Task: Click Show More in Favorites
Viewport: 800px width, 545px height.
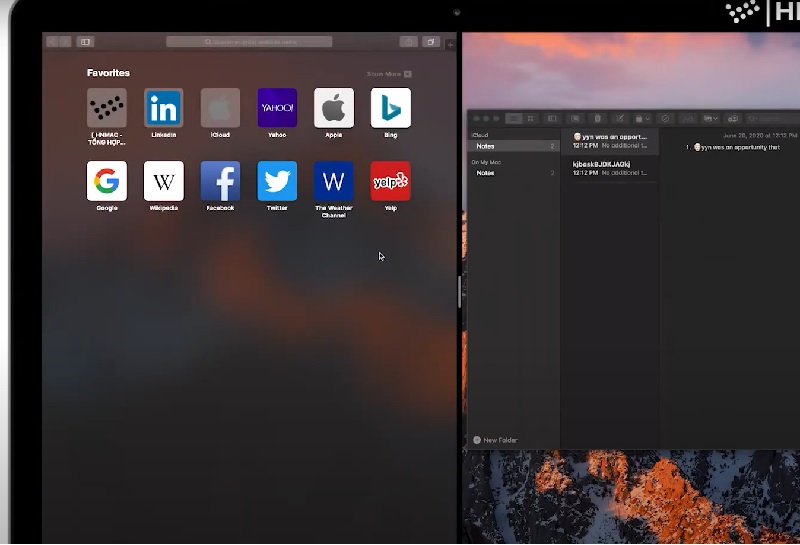Action: pos(388,74)
